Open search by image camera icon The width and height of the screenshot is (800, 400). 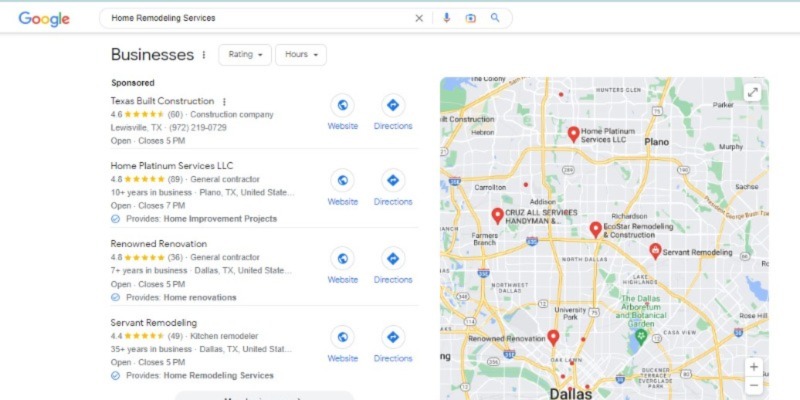coord(470,18)
